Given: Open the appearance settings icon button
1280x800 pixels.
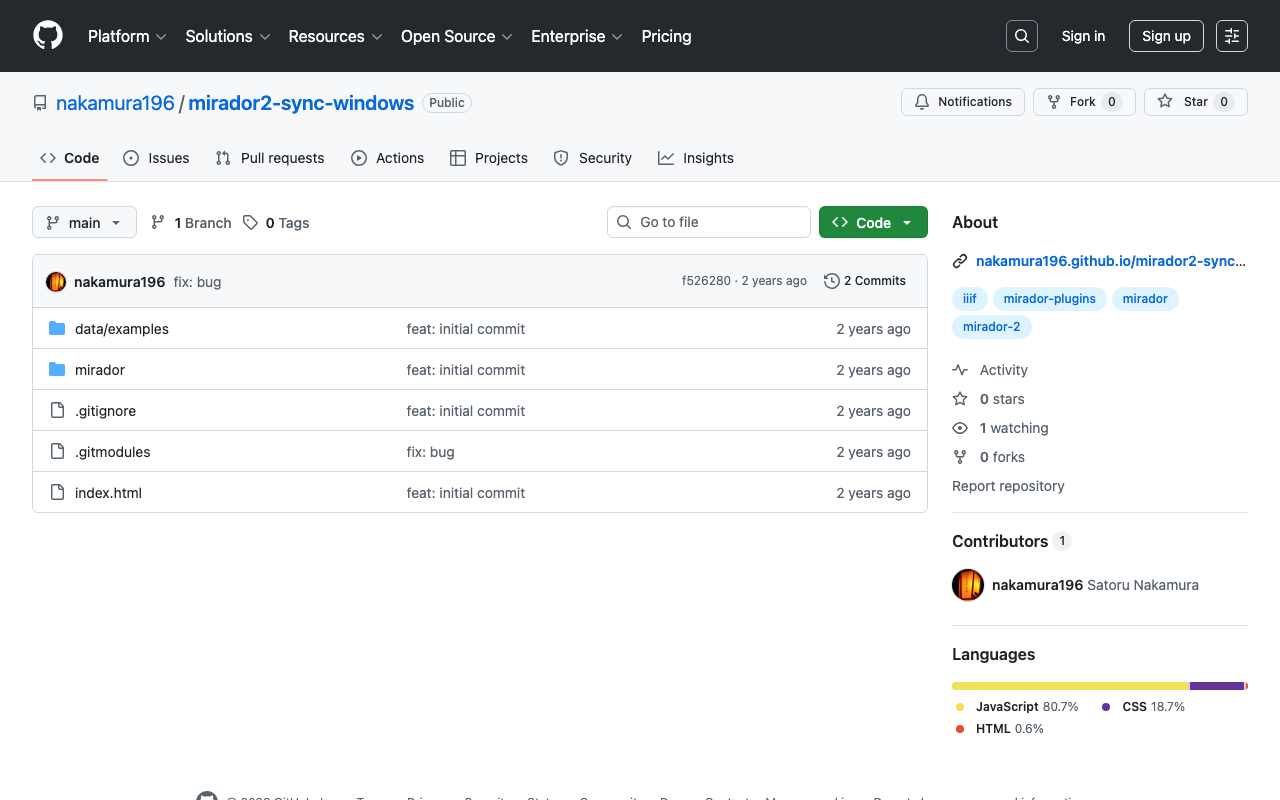Looking at the screenshot, I should (1232, 36).
